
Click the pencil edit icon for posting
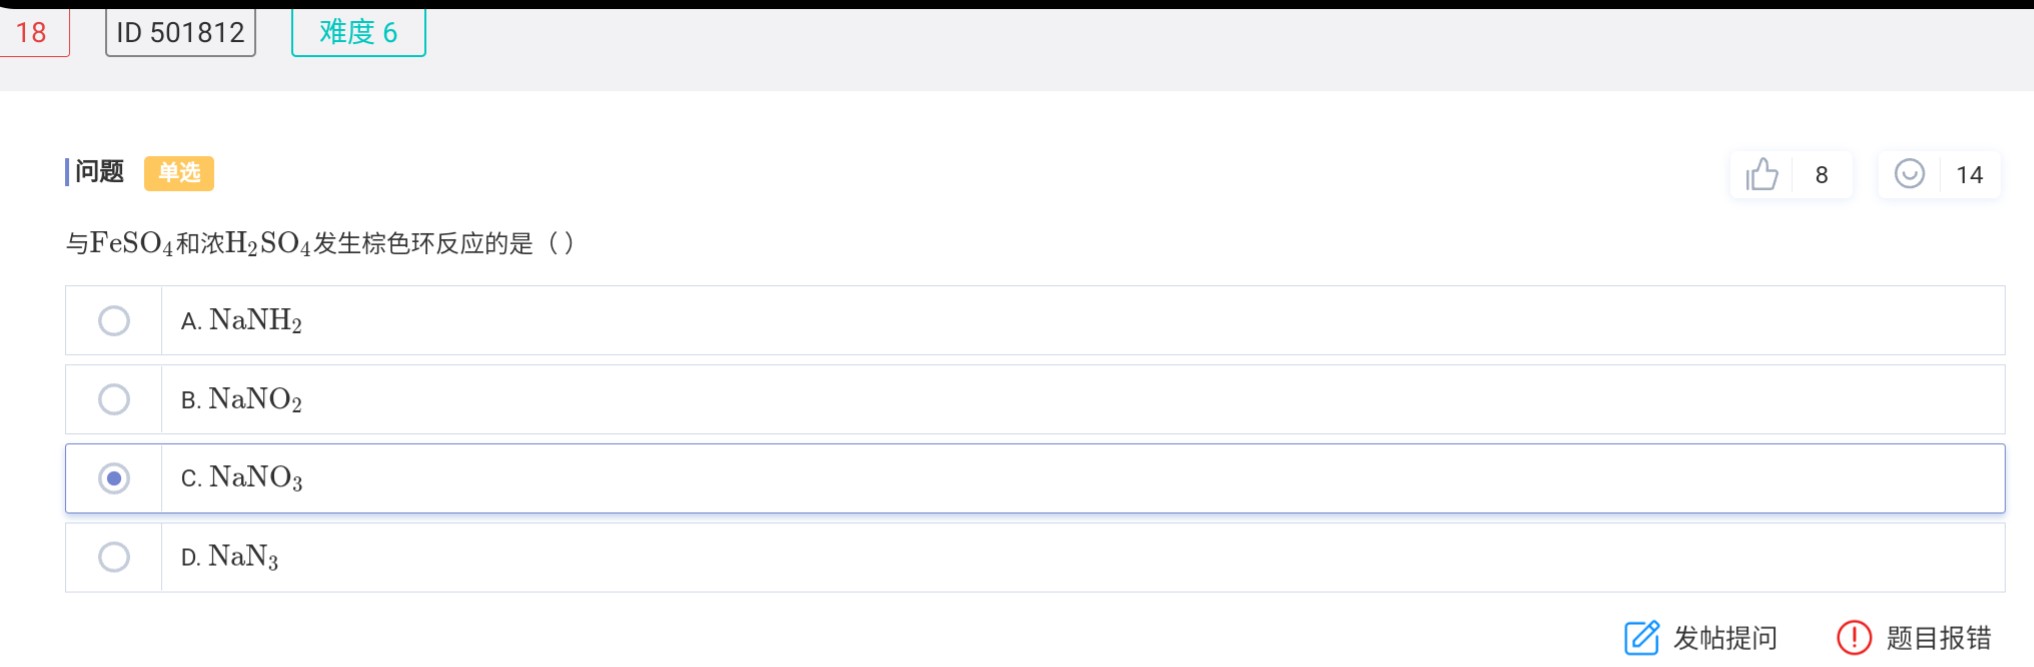(x=1641, y=637)
